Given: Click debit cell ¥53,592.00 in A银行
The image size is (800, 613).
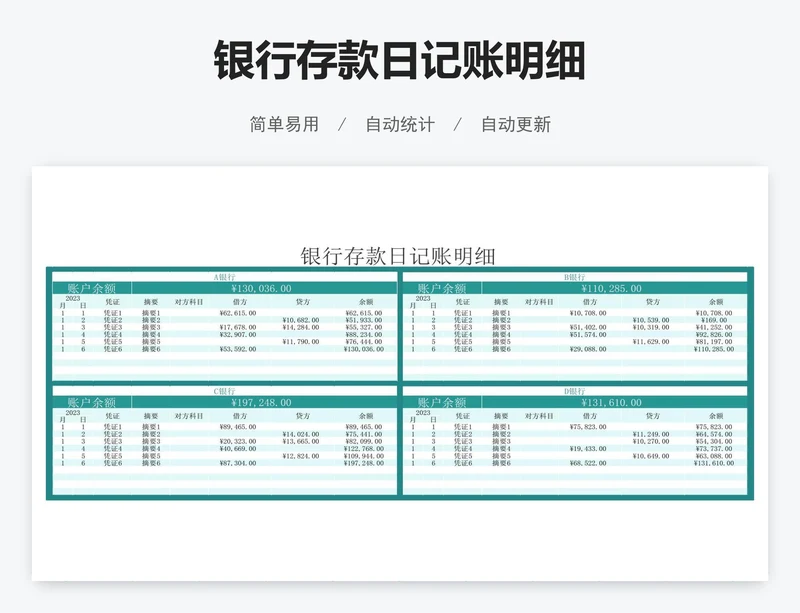Looking at the screenshot, I should (x=238, y=349).
